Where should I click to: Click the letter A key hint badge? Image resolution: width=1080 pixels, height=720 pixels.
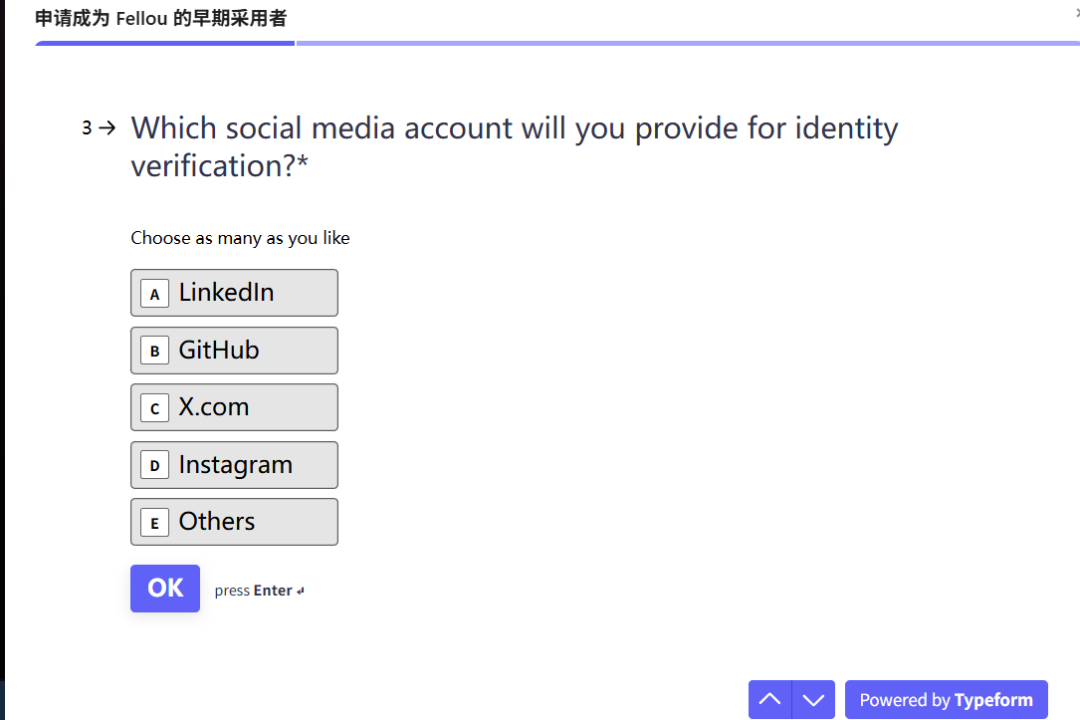click(154, 294)
